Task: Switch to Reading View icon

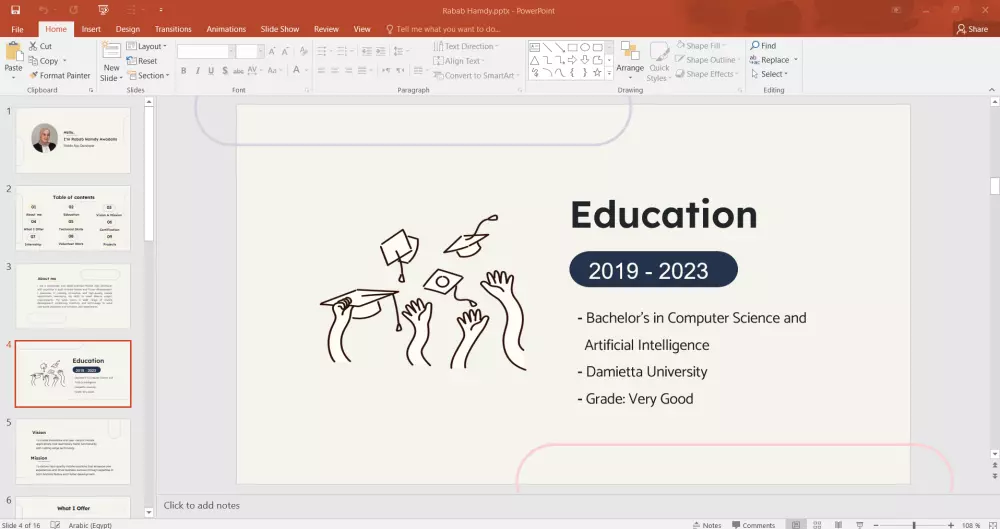Action: tap(838, 525)
